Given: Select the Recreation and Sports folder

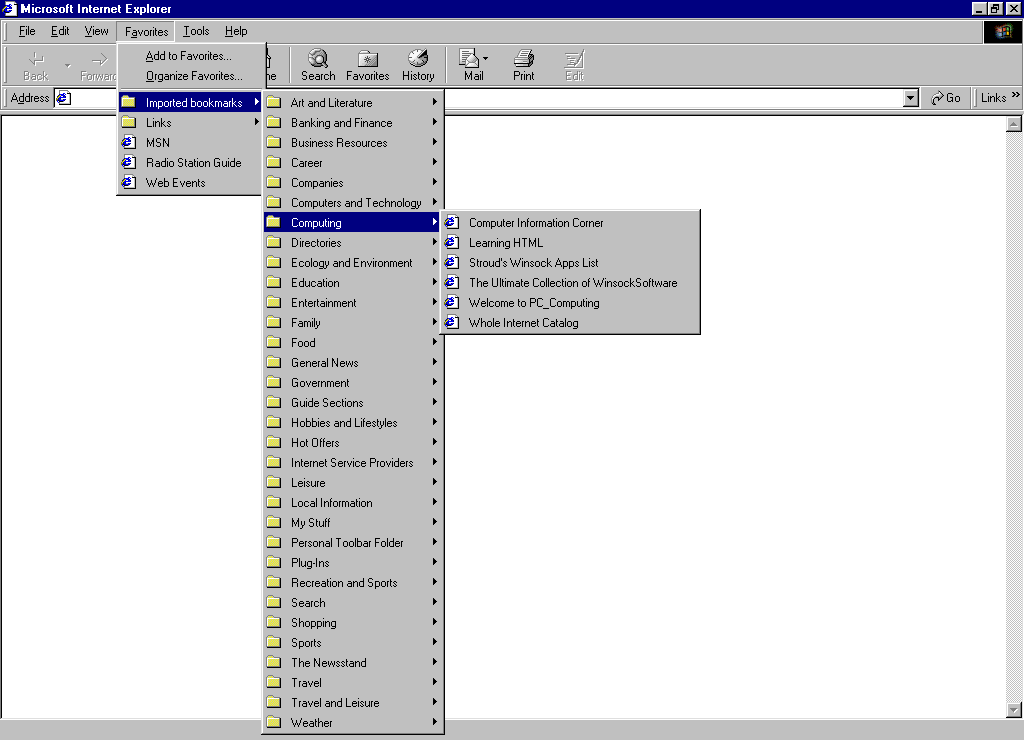Looking at the screenshot, I should [x=353, y=583].
